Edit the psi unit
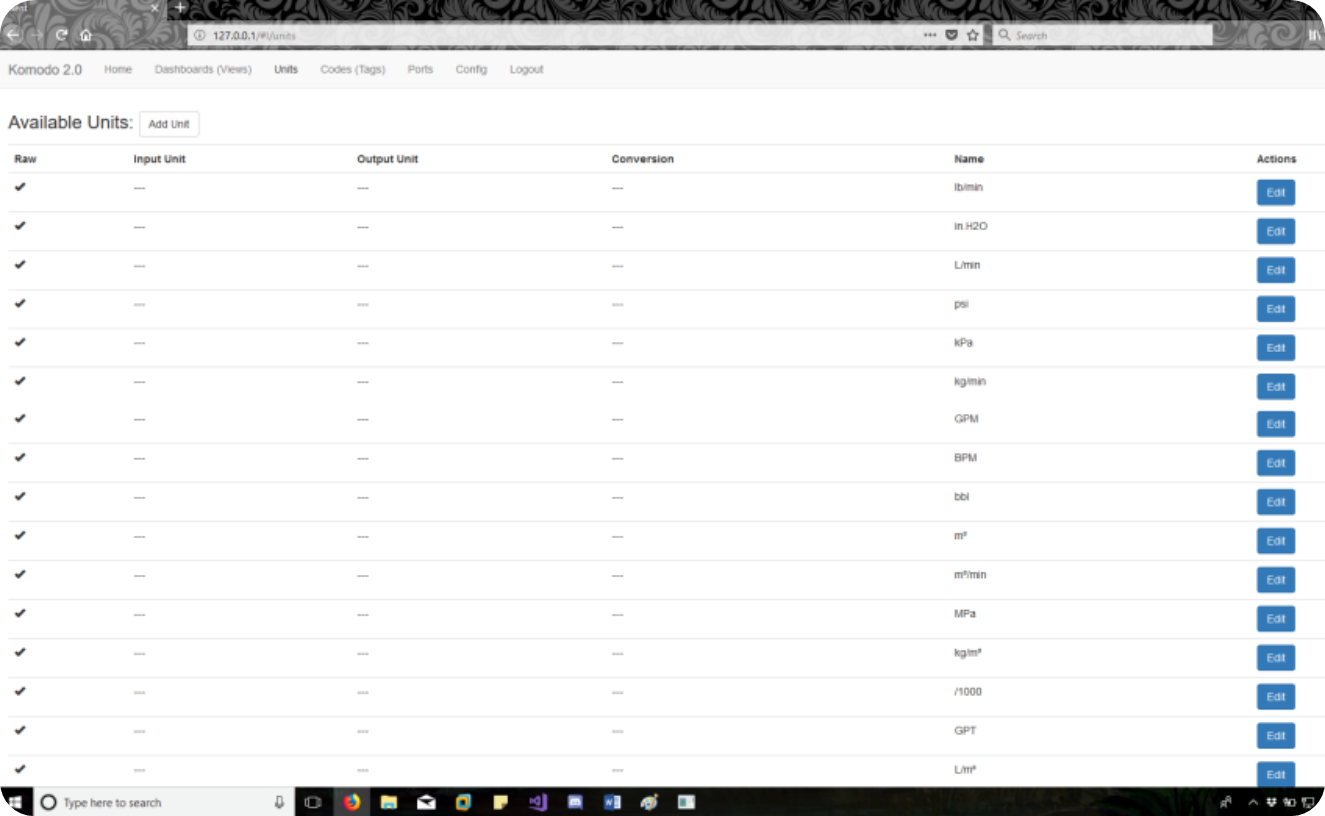 1275,309
